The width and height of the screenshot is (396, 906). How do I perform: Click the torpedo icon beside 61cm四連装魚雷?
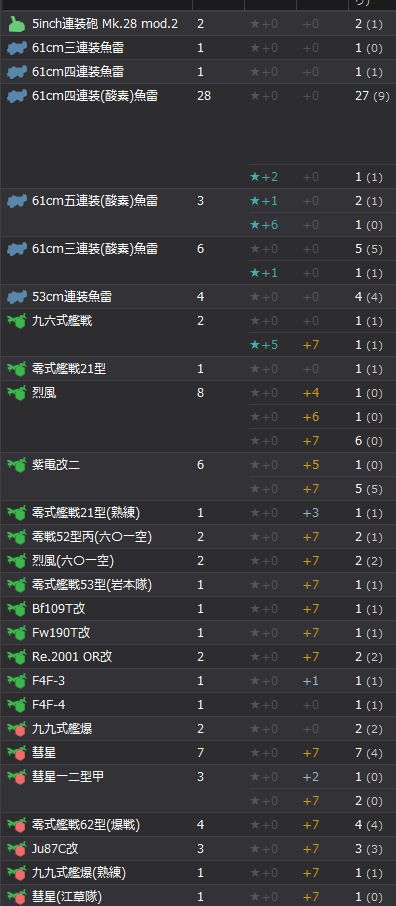pos(17,72)
